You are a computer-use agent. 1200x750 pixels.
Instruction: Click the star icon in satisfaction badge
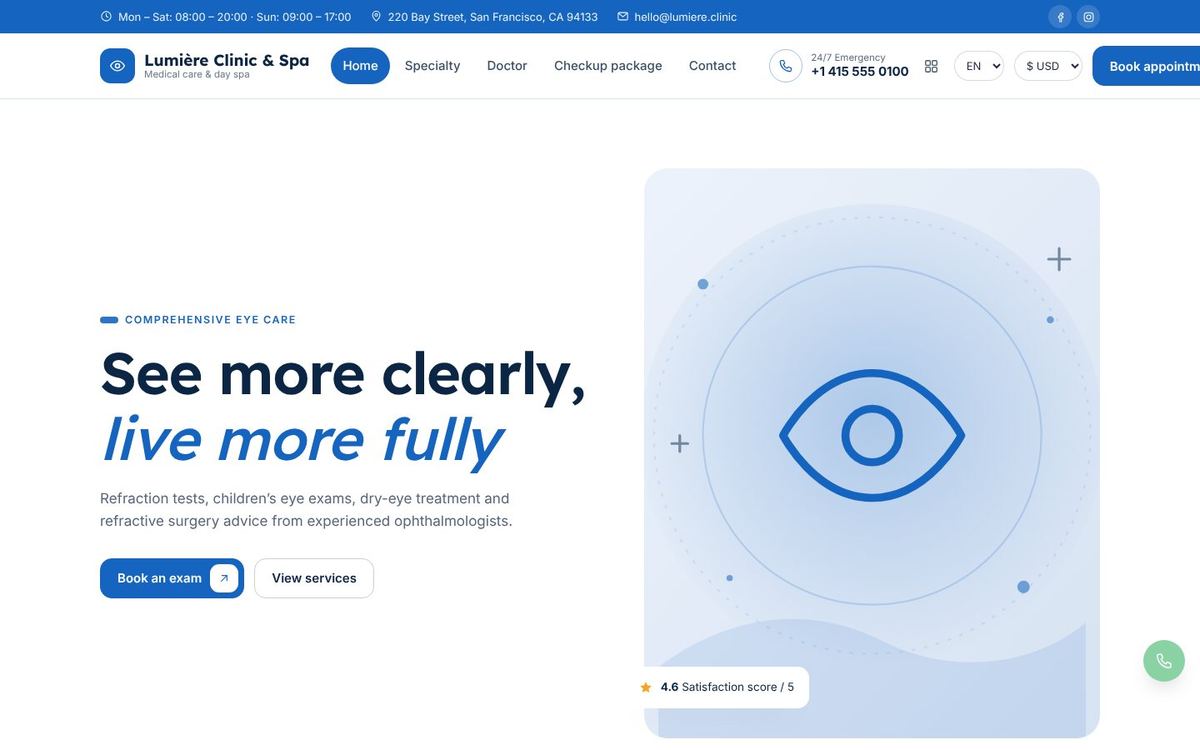pos(646,688)
